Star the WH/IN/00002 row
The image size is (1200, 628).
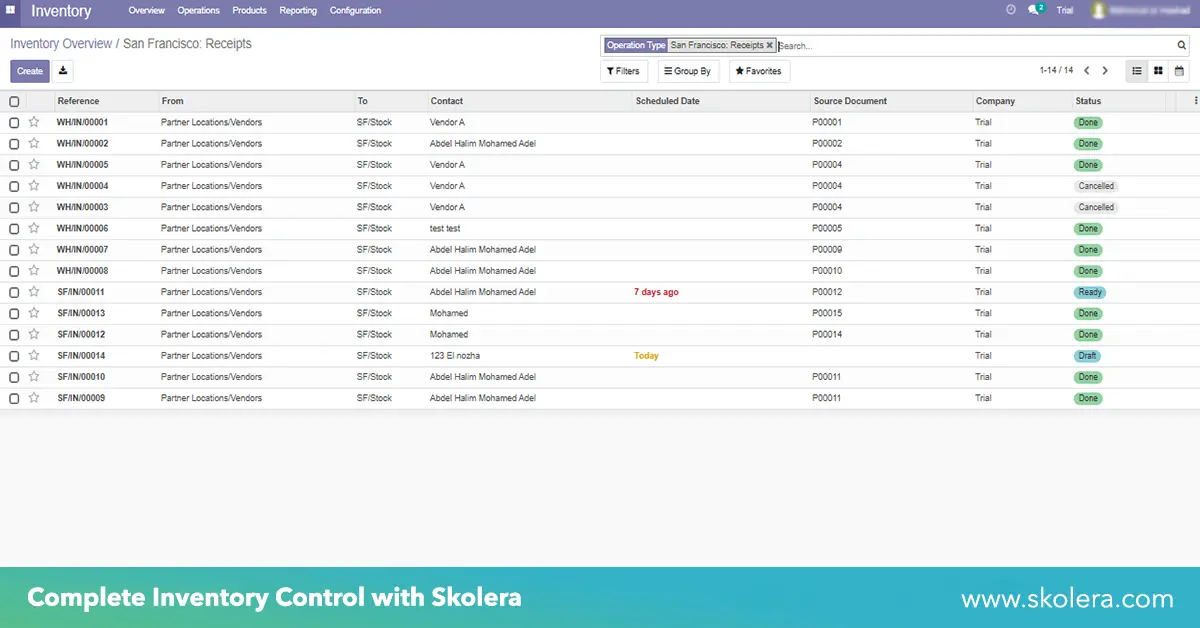(x=34, y=143)
